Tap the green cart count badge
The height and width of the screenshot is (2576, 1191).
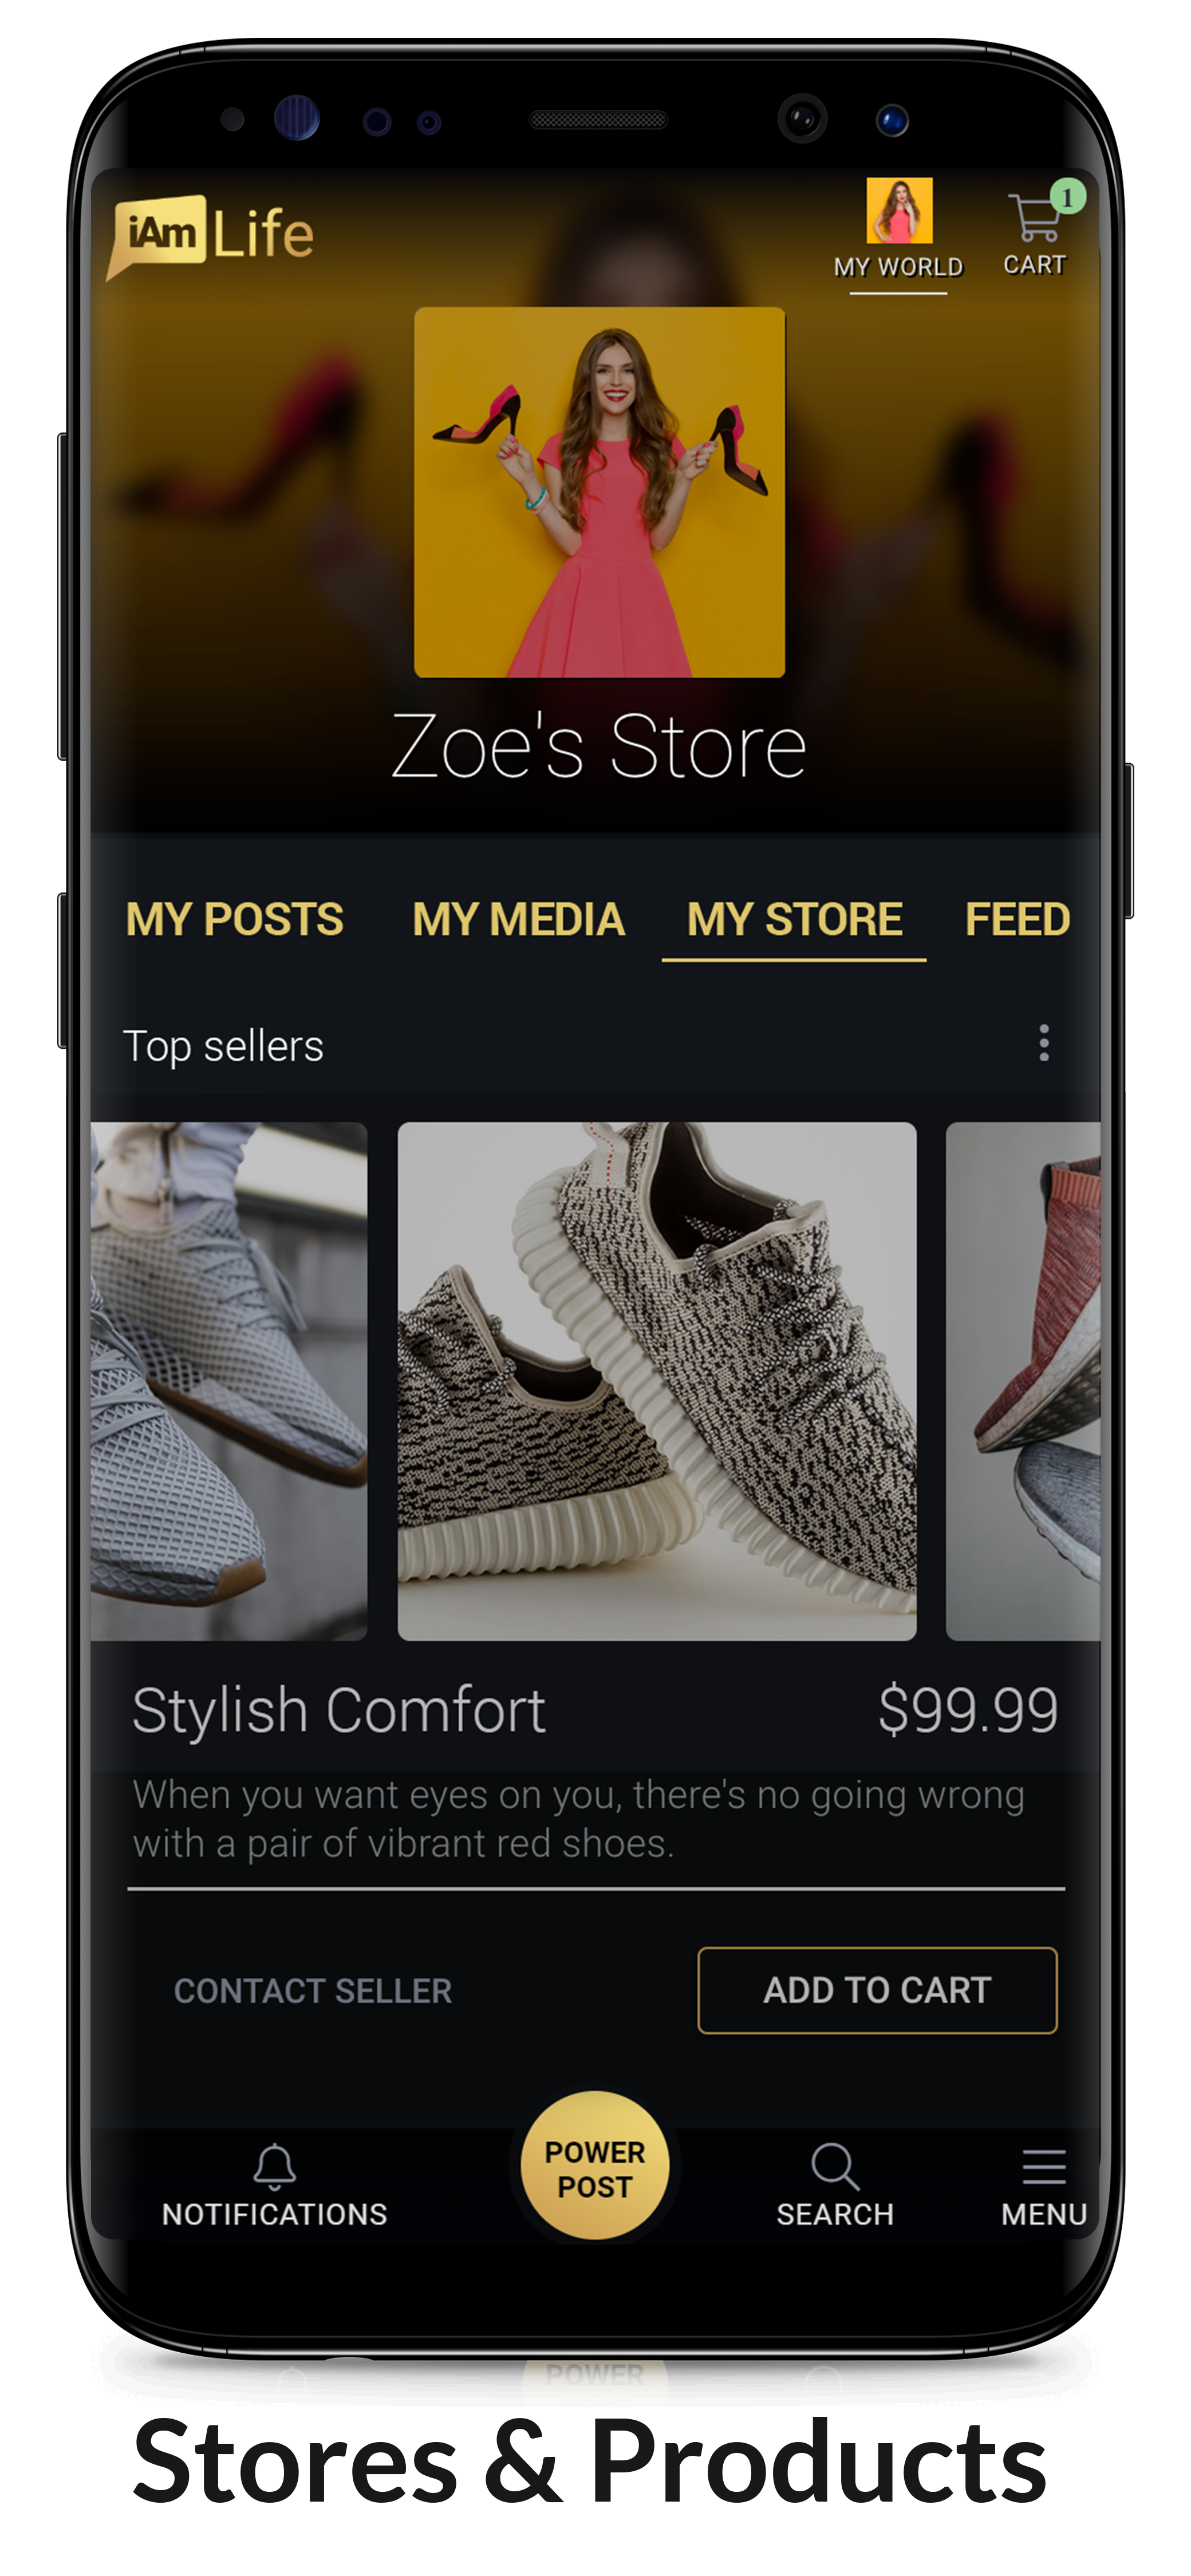(x=1068, y=197)
